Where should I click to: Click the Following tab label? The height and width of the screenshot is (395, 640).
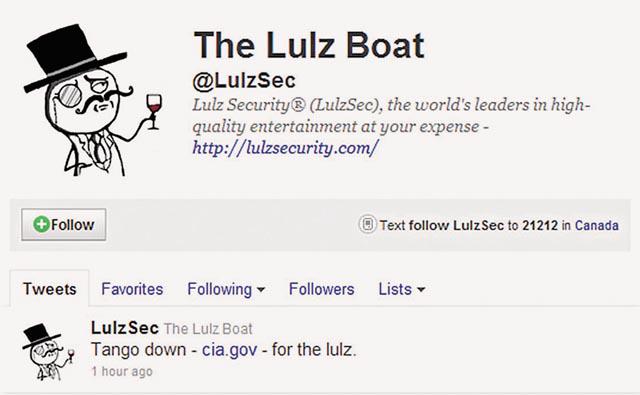coord(219,289)
